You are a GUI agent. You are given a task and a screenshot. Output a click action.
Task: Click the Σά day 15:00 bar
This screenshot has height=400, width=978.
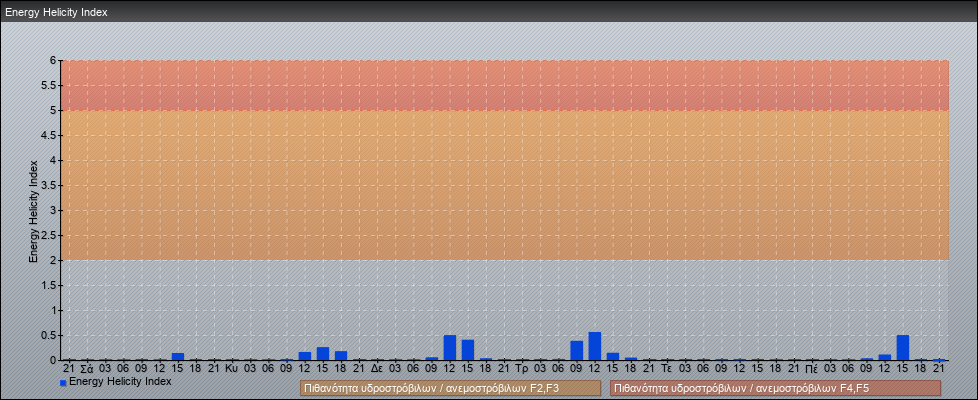click(x=178, y=356)
